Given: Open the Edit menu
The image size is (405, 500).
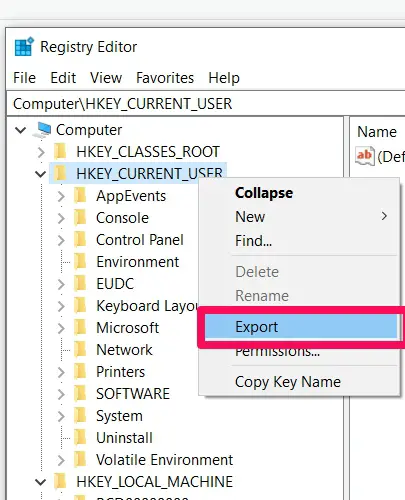Looking at the screenshot, I should pyautogui.click(x=63, y=78).
